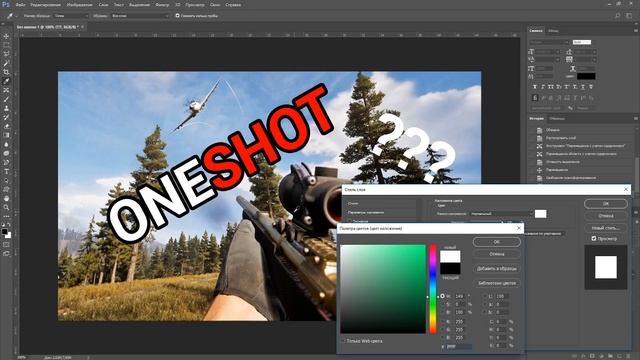Viewport: 640px width, 360px height.
Task: Click the black text color swatch in Character panel
Action: [586, 76]
